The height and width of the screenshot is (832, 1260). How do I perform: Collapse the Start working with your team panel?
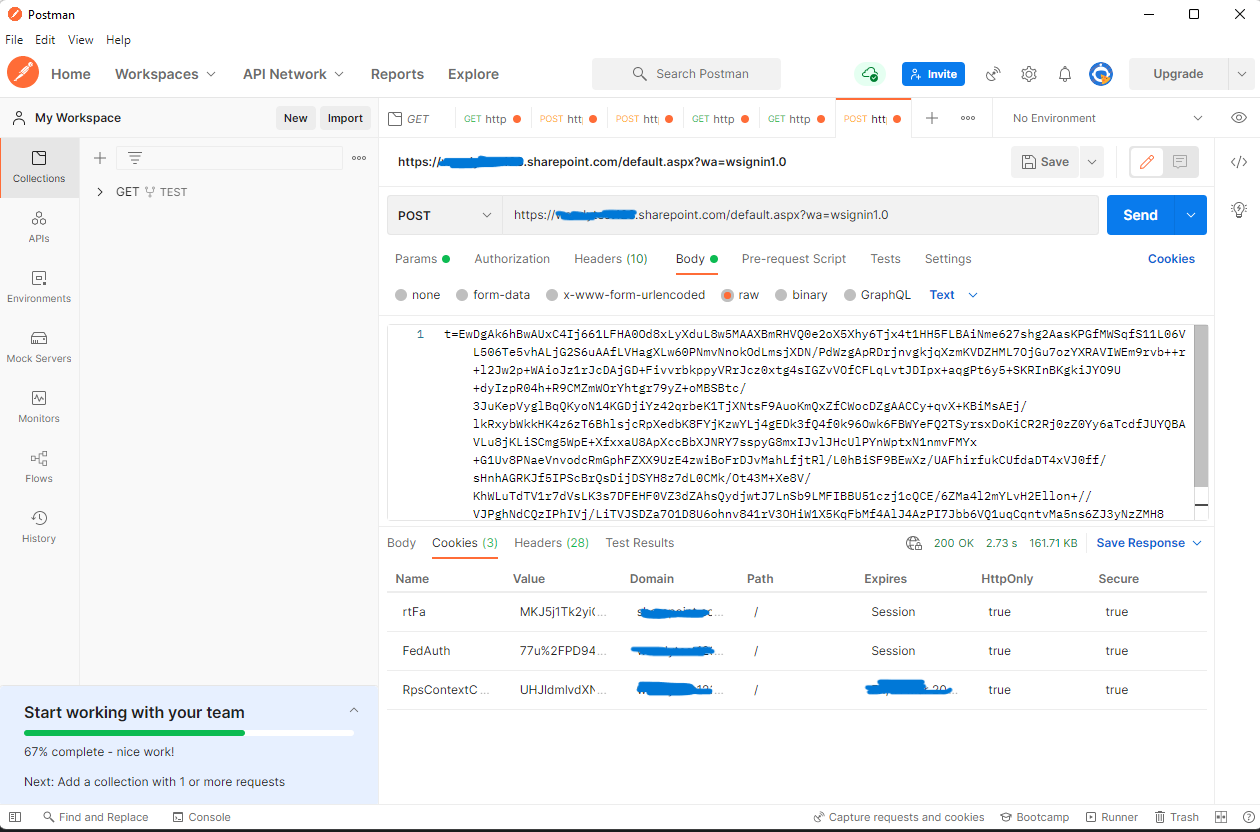(353, 710)
